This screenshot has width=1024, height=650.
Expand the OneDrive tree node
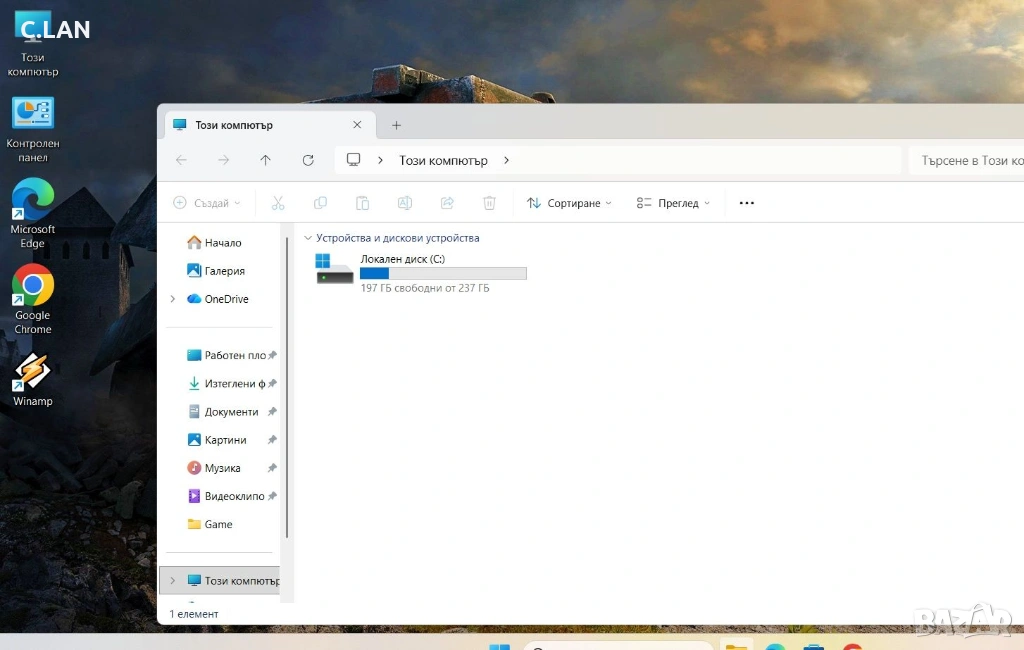click(172, 299)
